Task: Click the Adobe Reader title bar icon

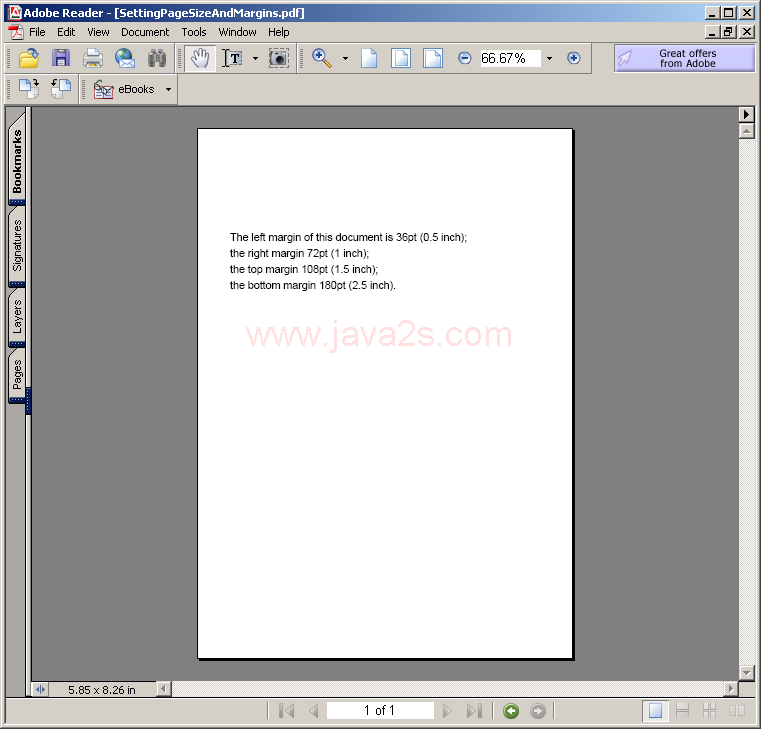Action: (15, 13)
